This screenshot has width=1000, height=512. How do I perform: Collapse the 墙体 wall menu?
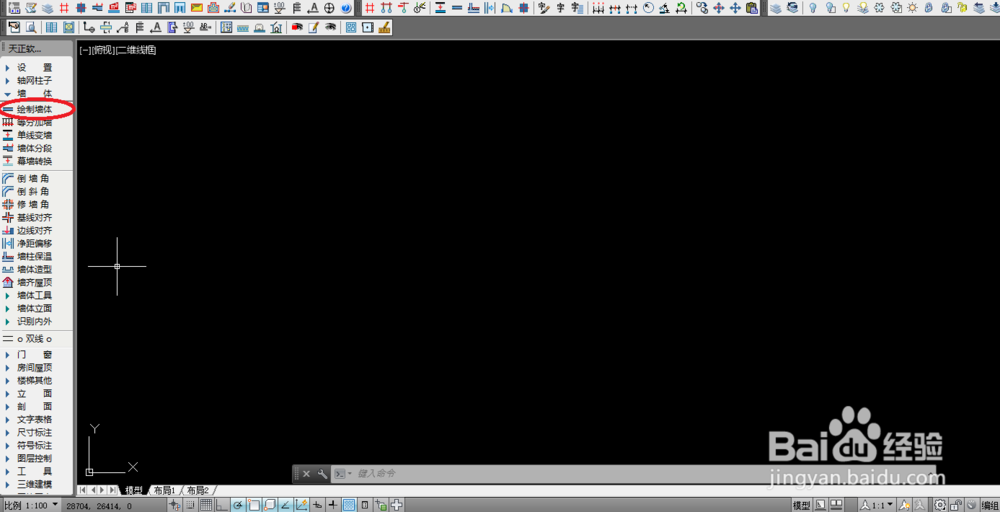click(x=35, y=93)
